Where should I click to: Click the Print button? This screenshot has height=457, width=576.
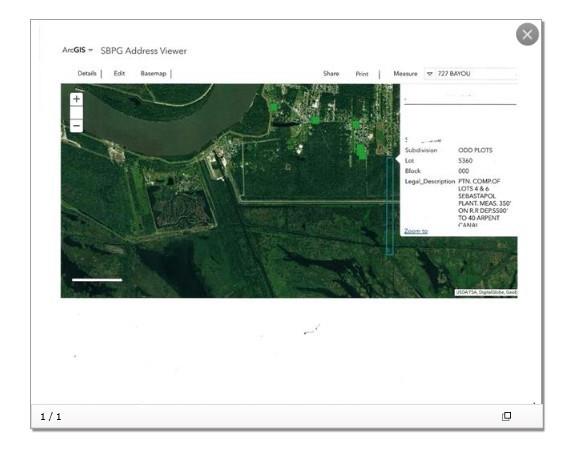[362, 74]
